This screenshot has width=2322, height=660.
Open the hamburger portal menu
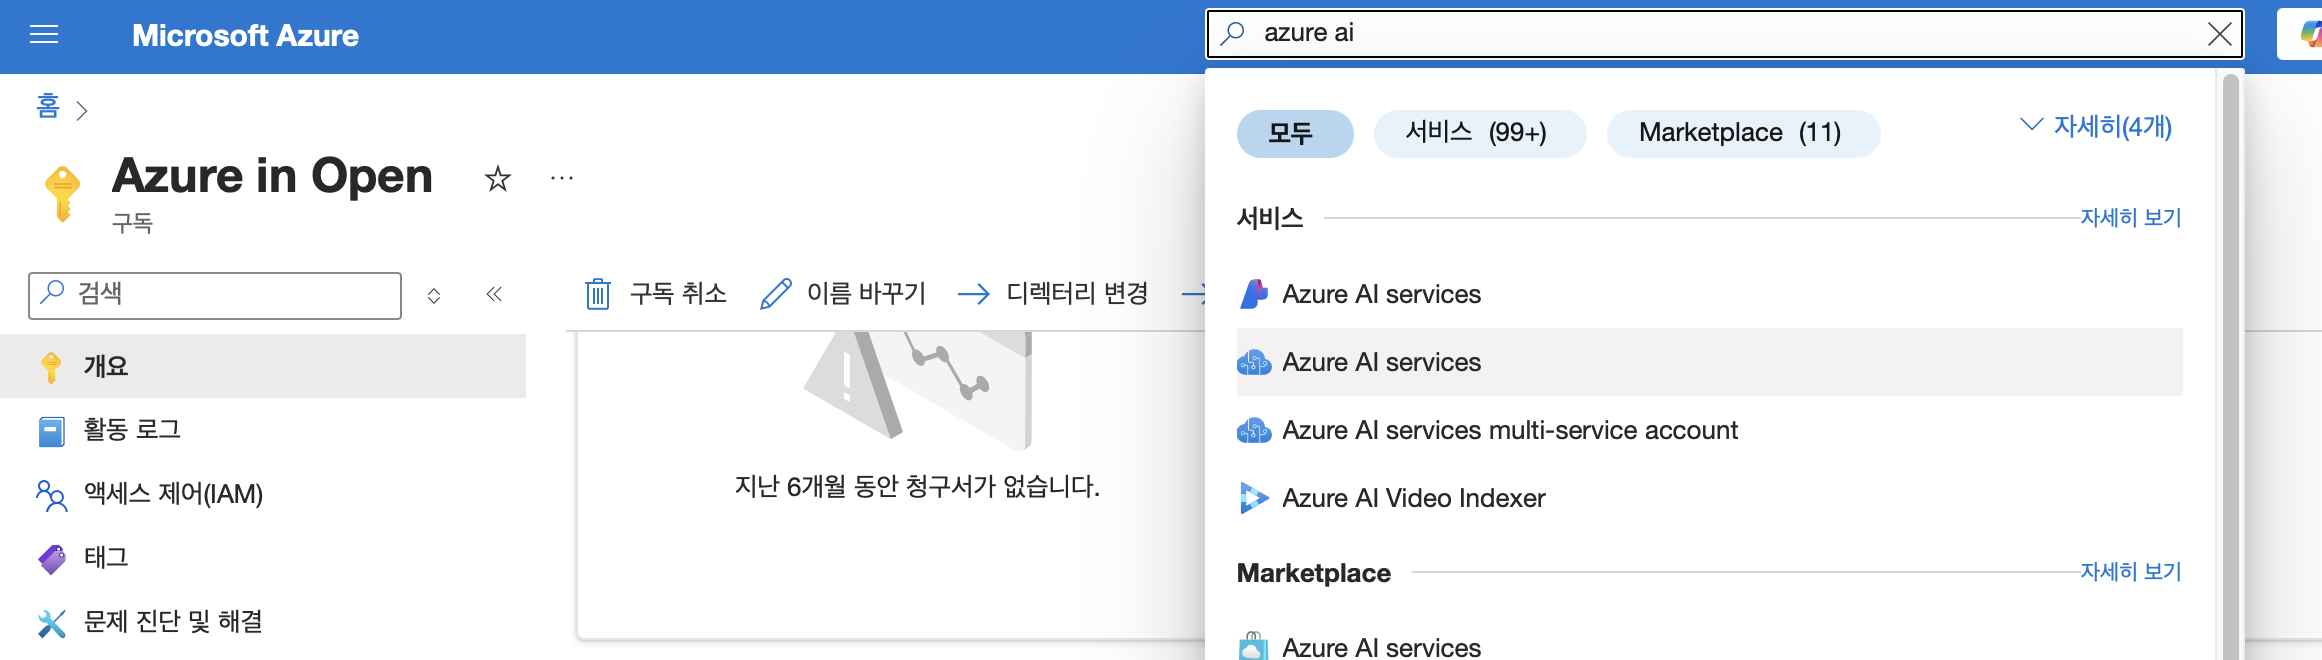coord(44,36)
